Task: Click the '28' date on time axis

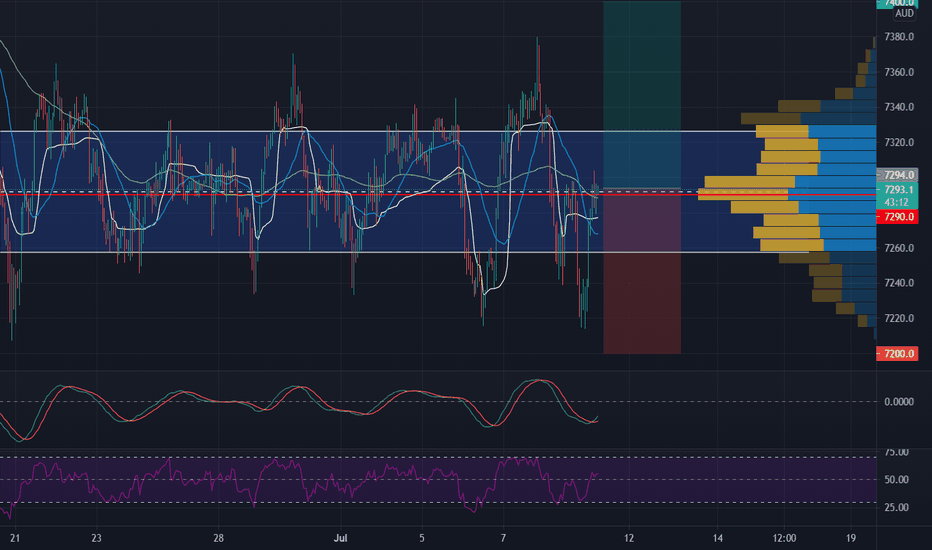Action: coord(219,538)
